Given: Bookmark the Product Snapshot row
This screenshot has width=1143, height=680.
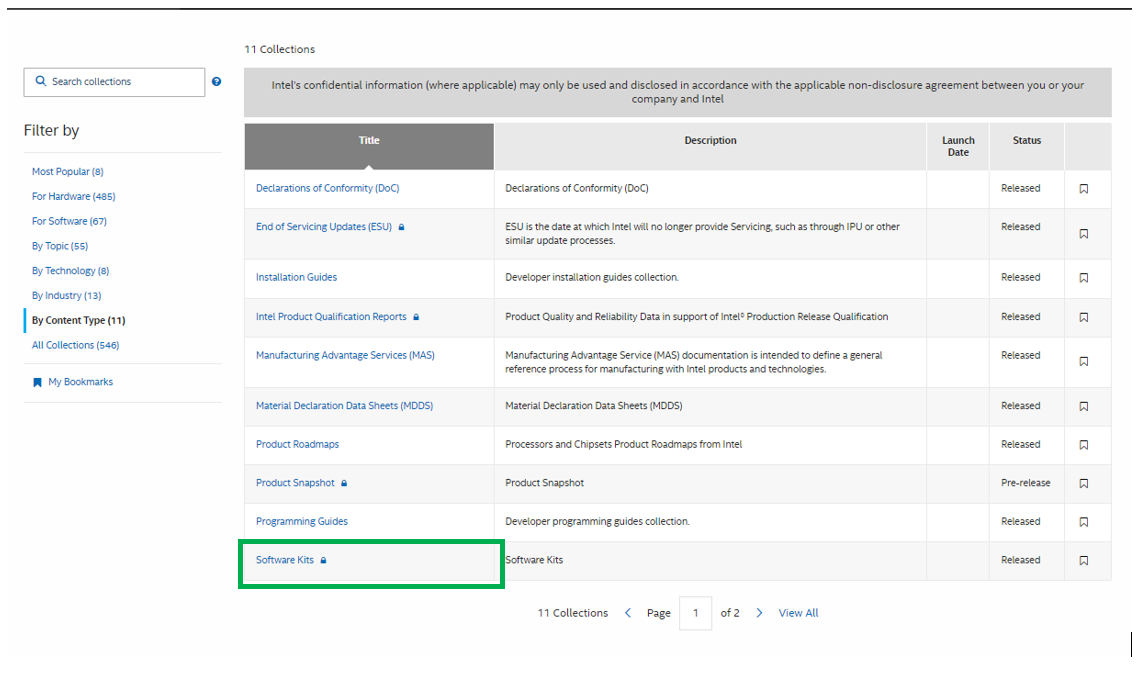Looking at the screenshot, I should click(1084, 483).
